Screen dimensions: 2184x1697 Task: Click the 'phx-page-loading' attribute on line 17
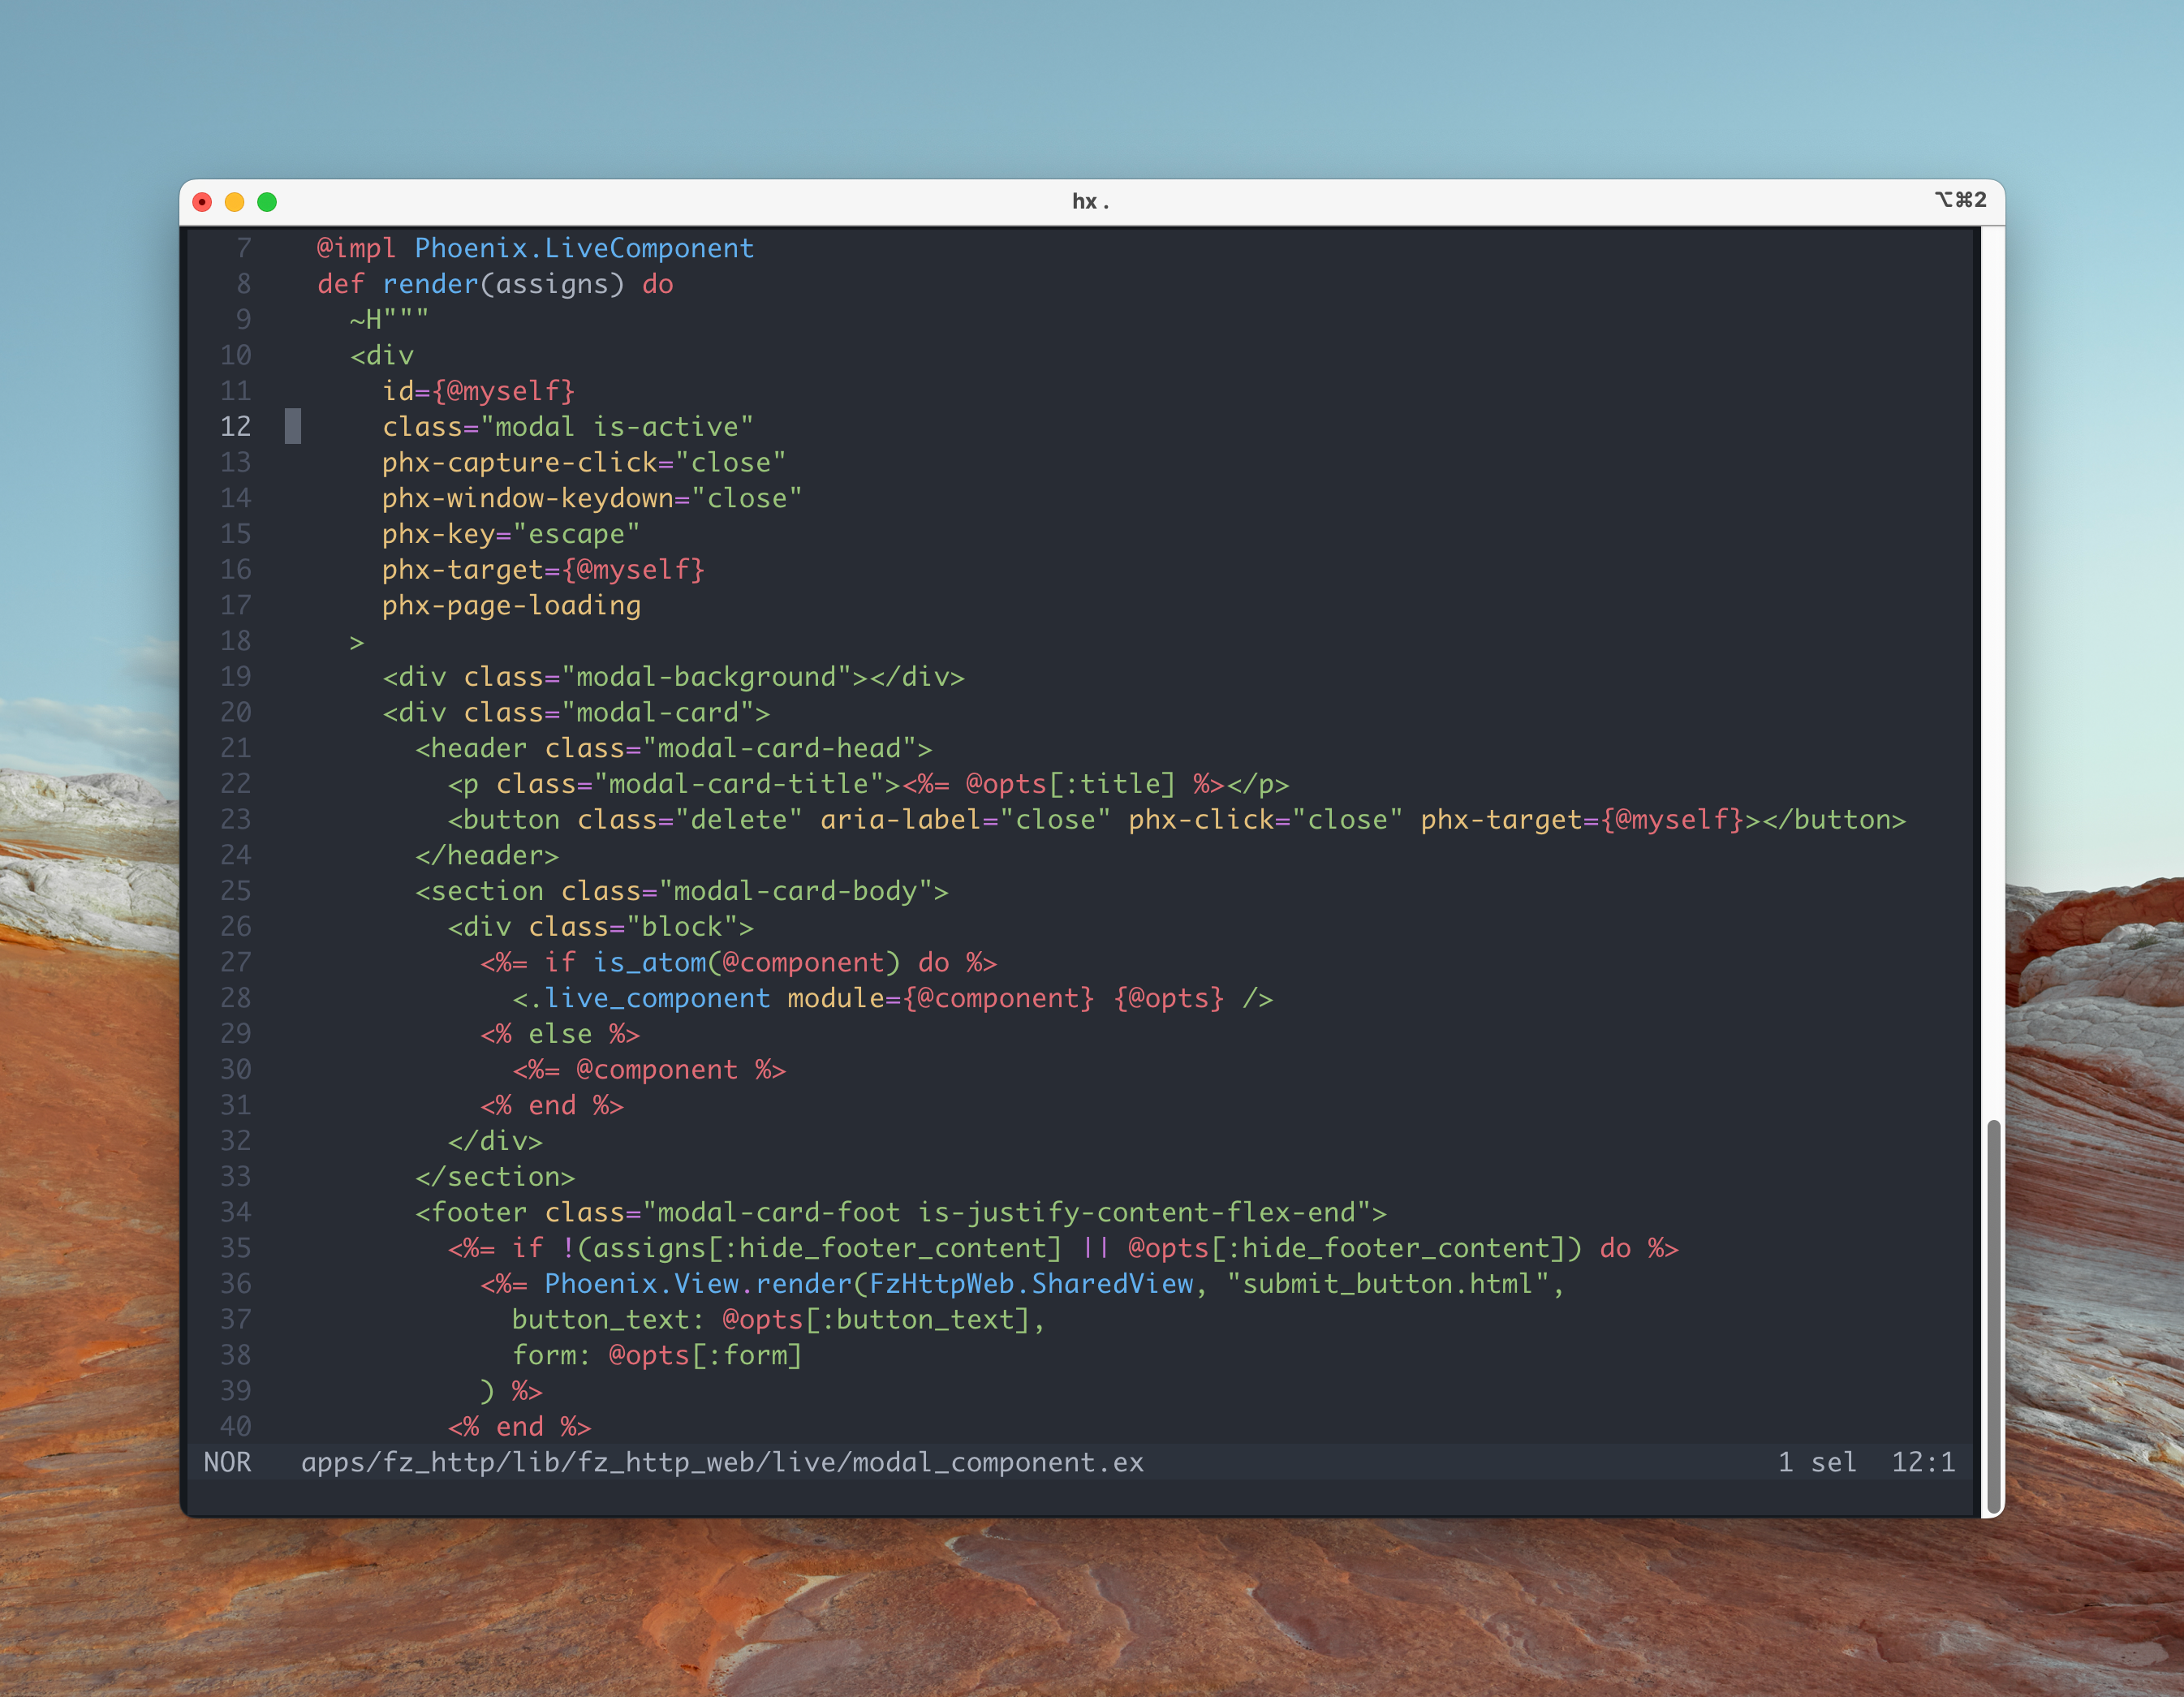tap(511, 605)
